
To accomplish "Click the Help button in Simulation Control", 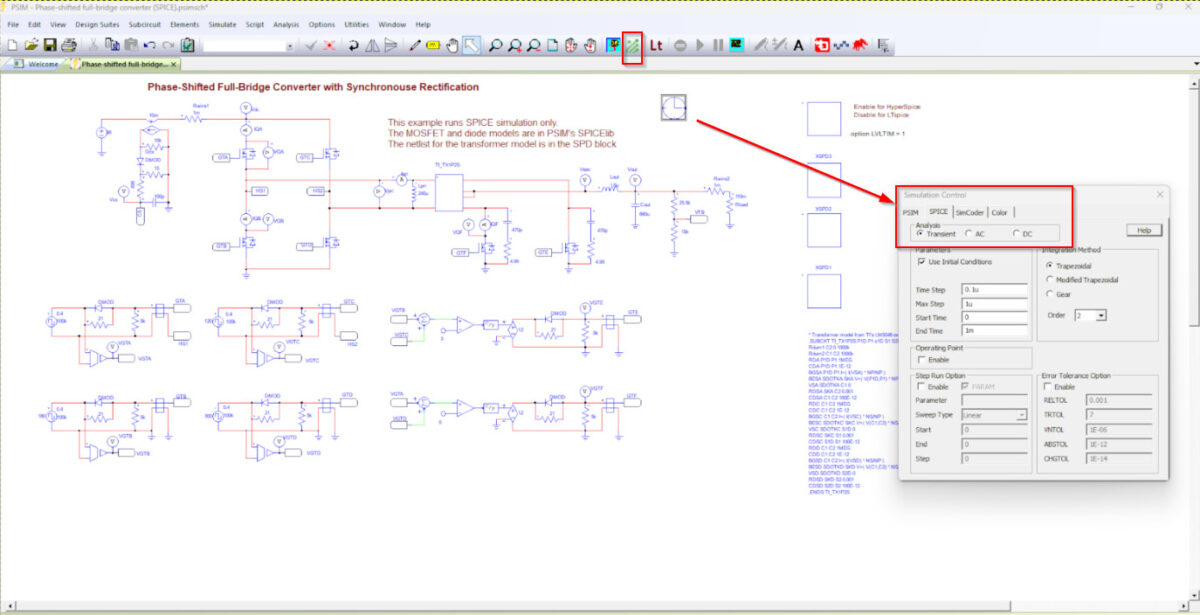I will tap(1143, 230).
